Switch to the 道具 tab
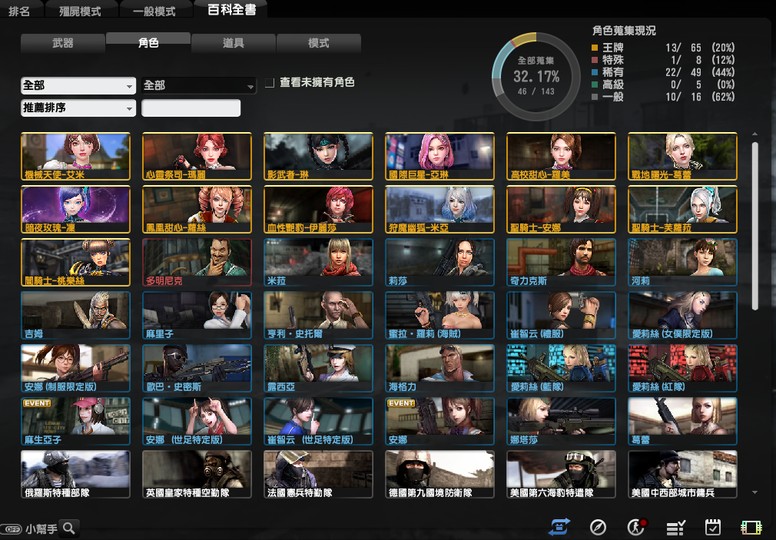 click(x=233, y=43)
